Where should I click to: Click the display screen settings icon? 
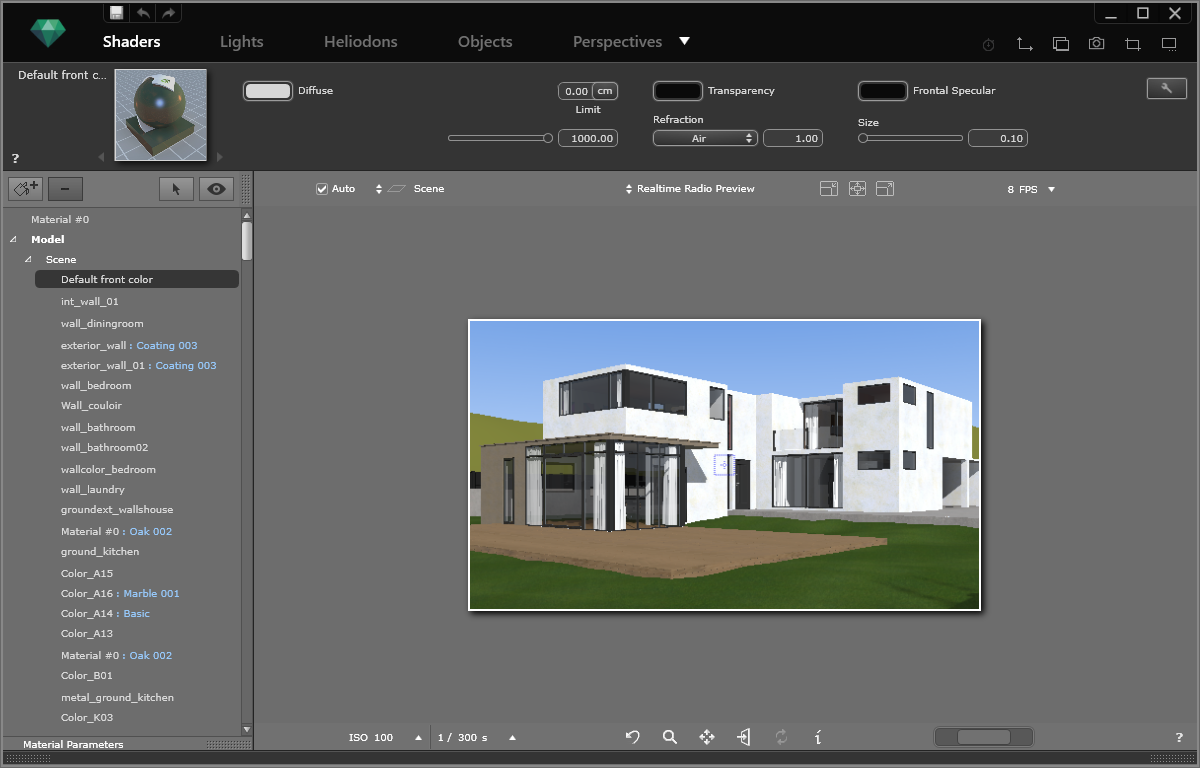click(1169, 44)
